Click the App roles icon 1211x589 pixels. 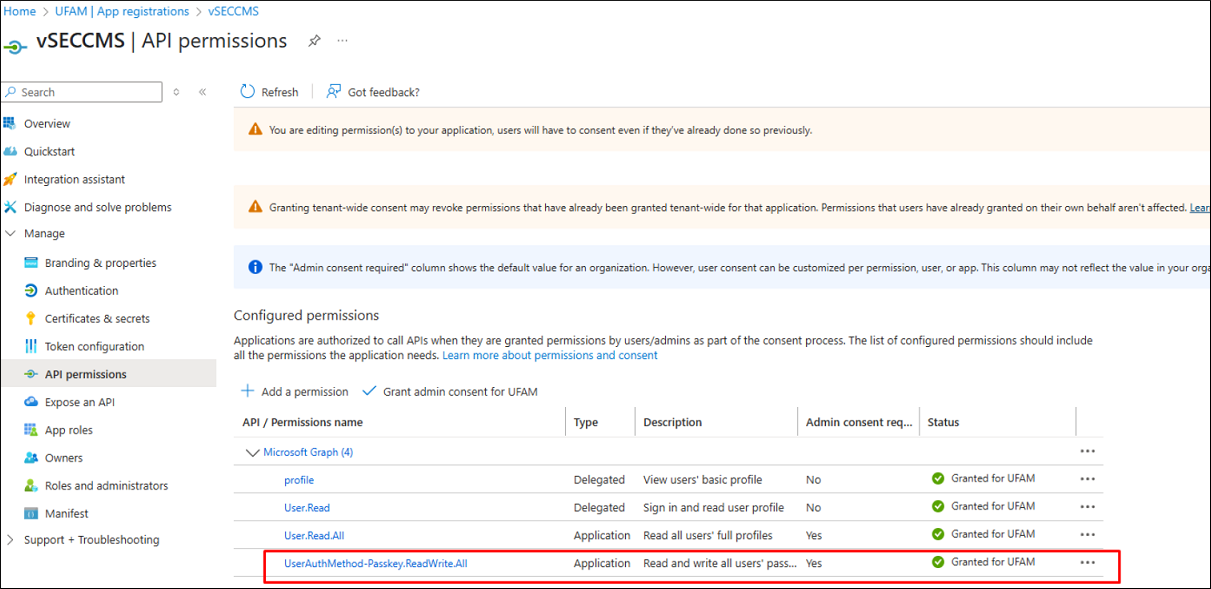tap(31, 430)
